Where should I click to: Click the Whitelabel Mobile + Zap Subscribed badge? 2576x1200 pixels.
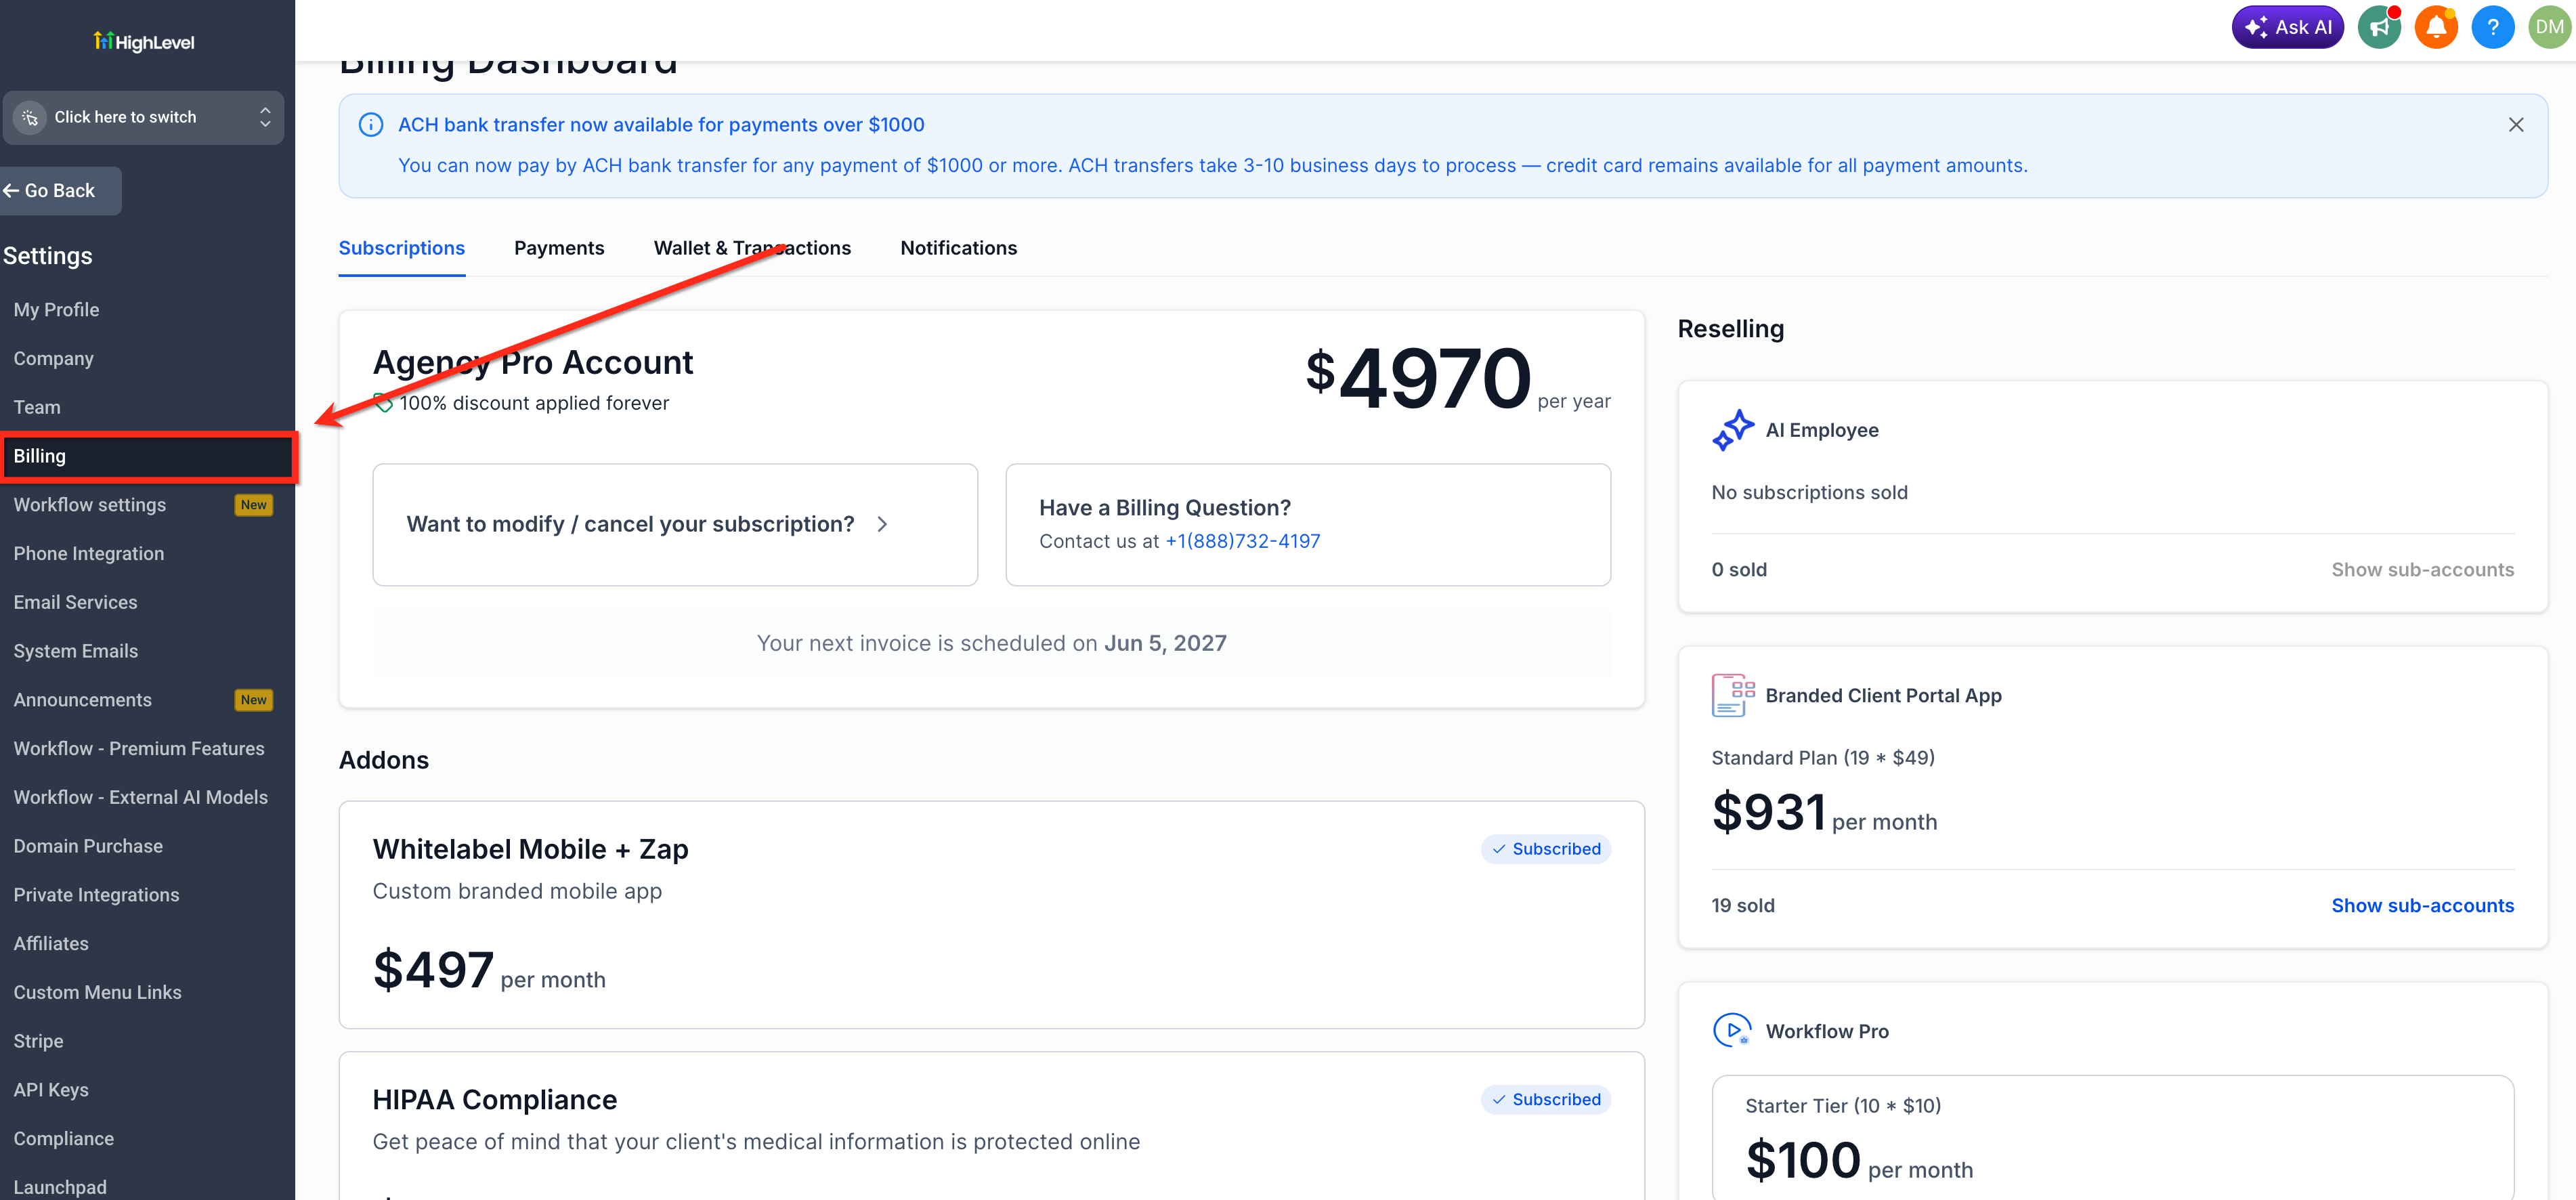(x=1546, y=849)
